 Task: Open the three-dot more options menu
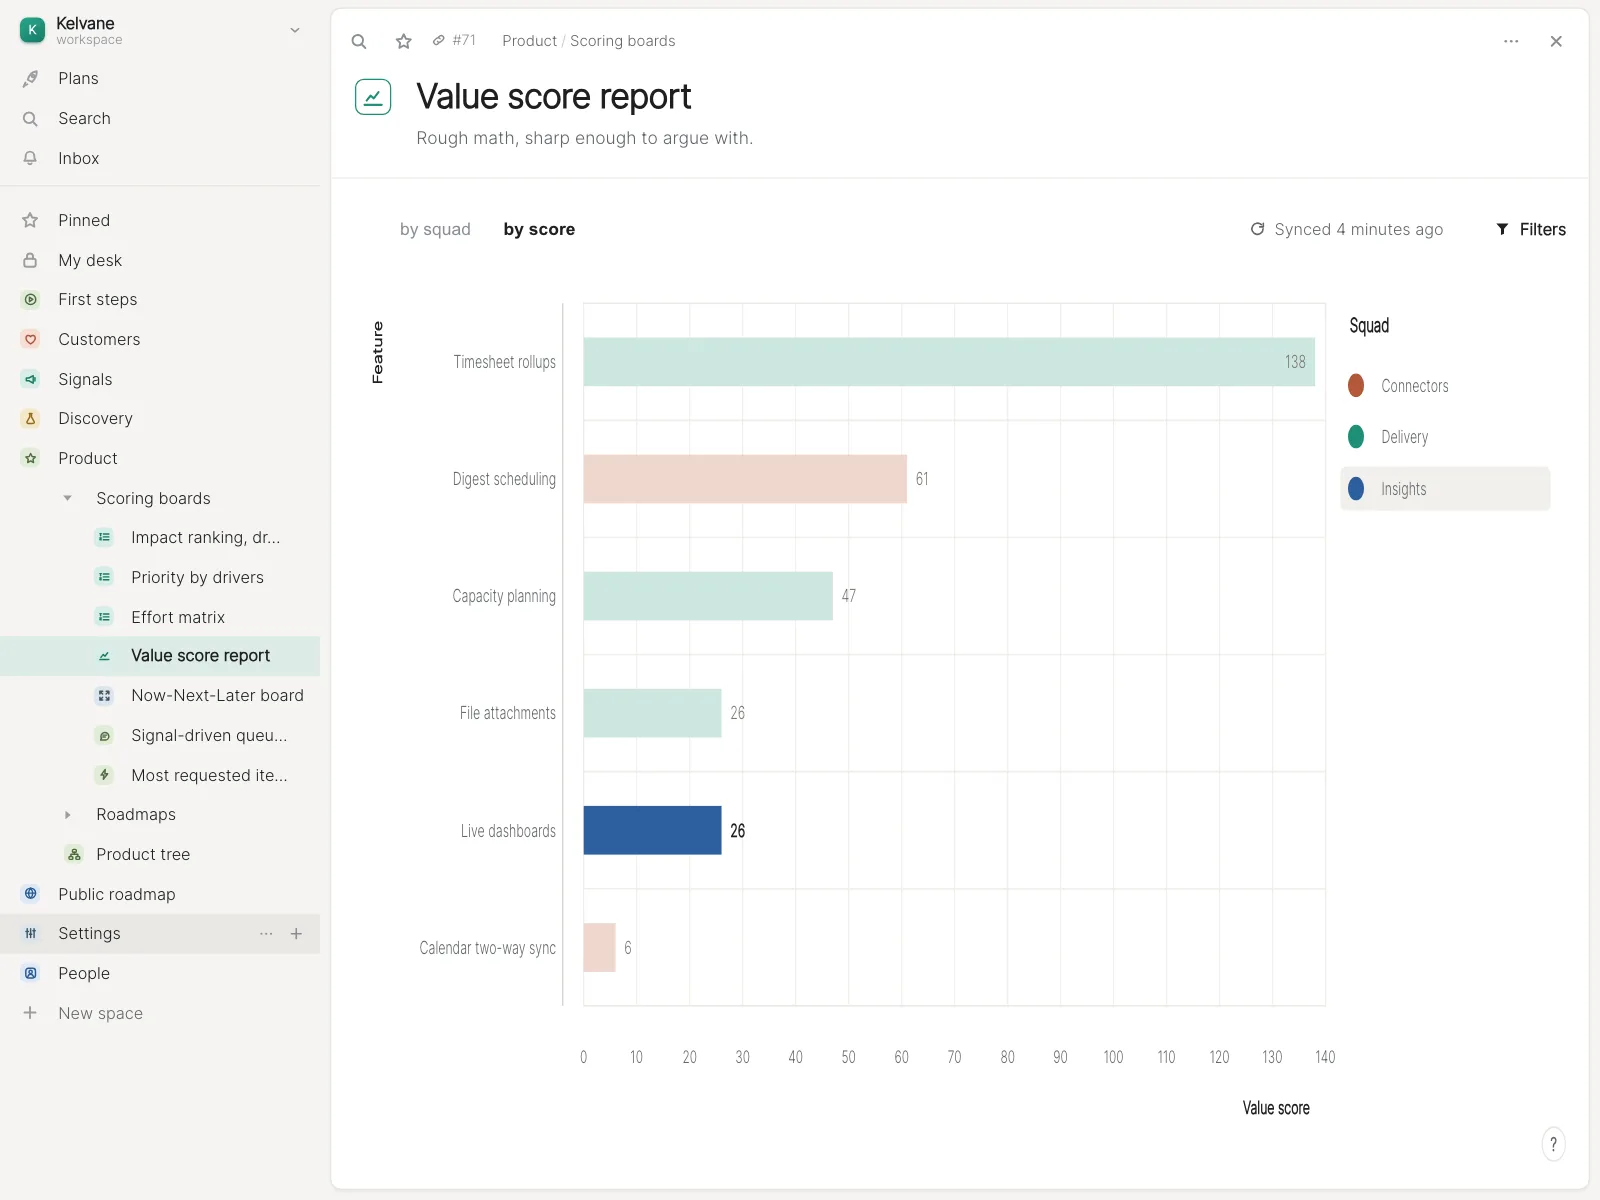point(1511,41)
